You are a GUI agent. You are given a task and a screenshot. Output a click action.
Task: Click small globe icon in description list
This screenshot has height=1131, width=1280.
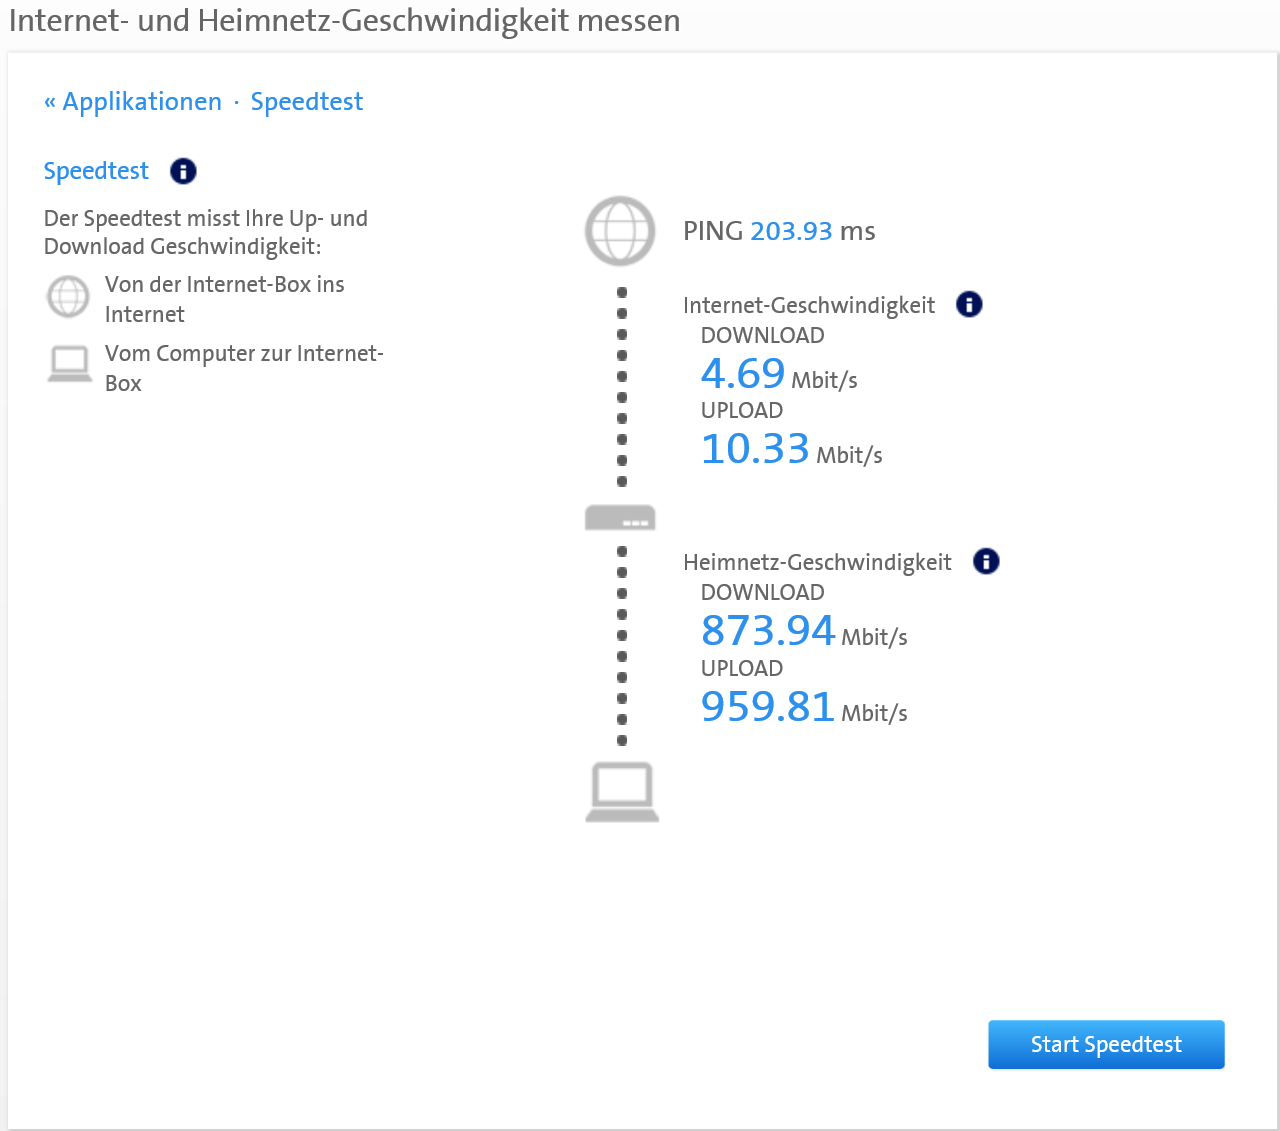pyautogui.click(x=69, y=297)
